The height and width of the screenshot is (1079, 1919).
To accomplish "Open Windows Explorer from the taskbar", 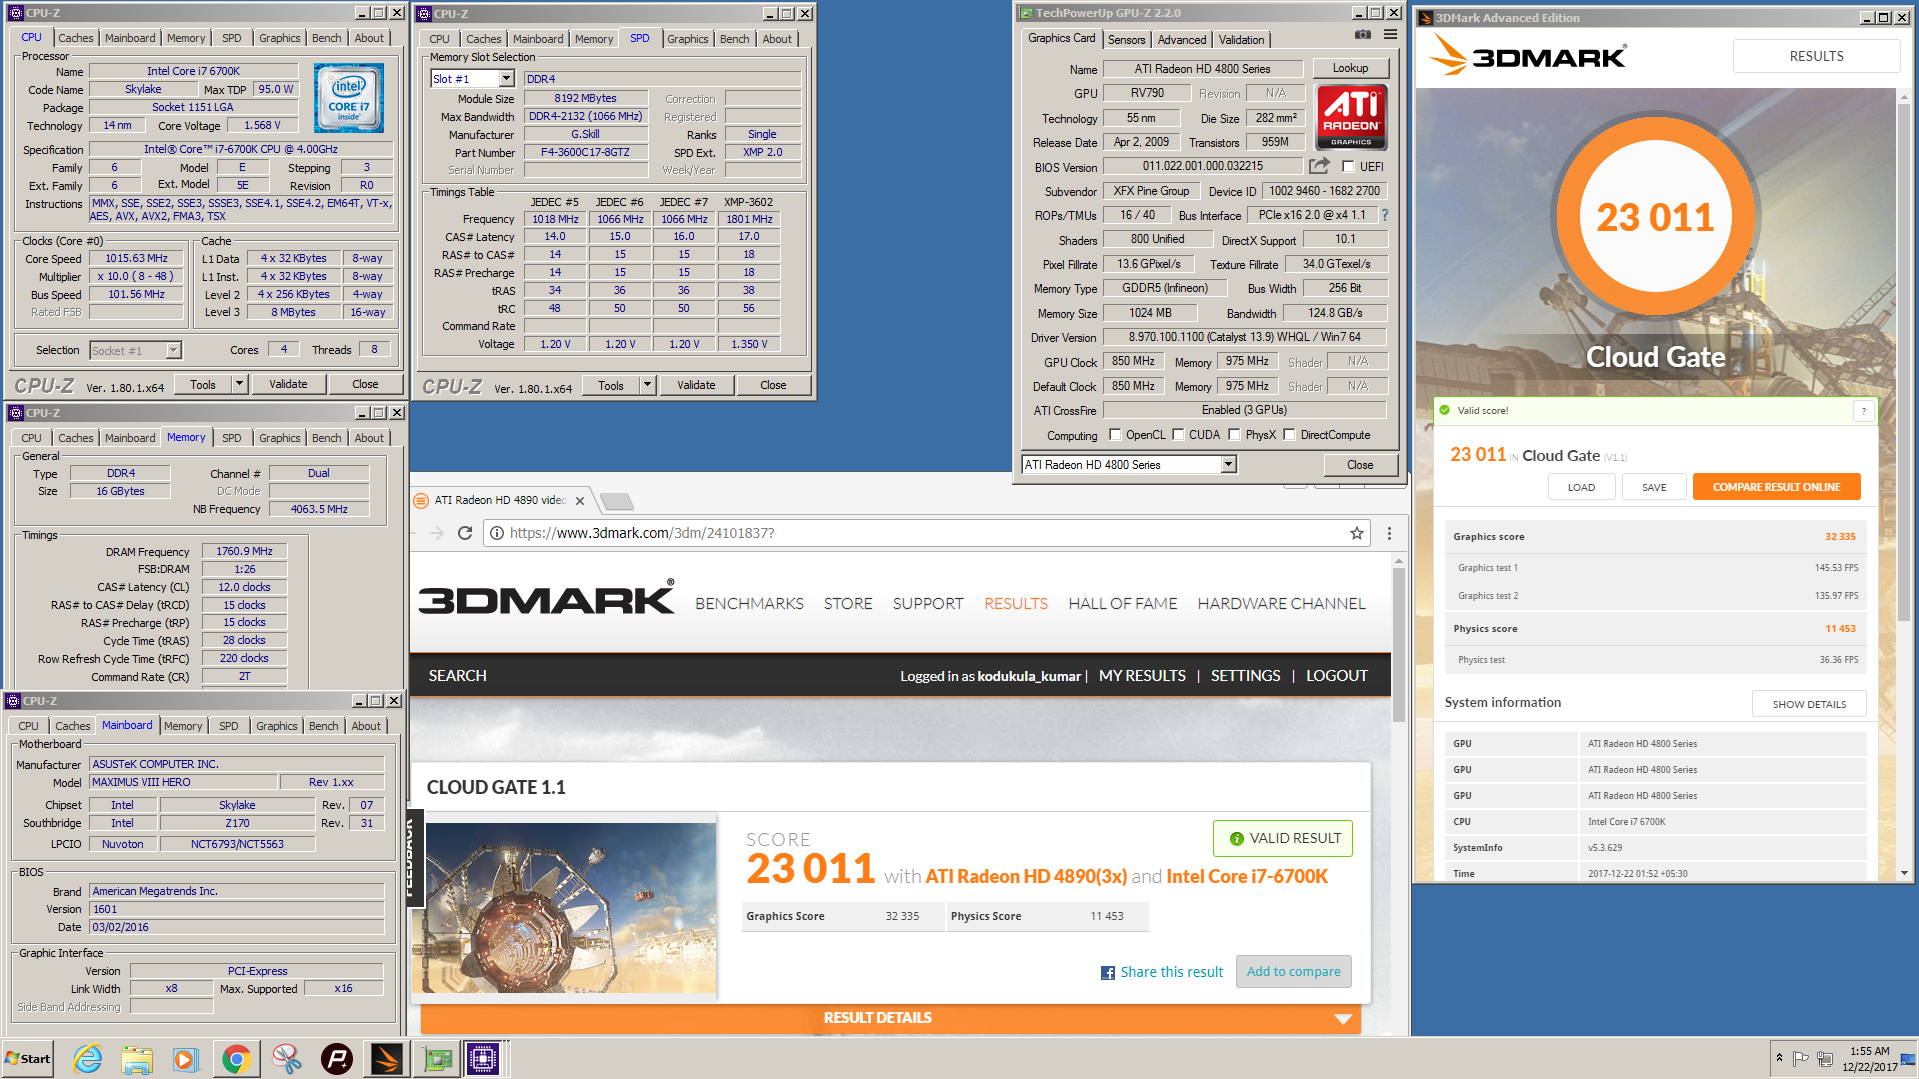I will coord(137,1058).
